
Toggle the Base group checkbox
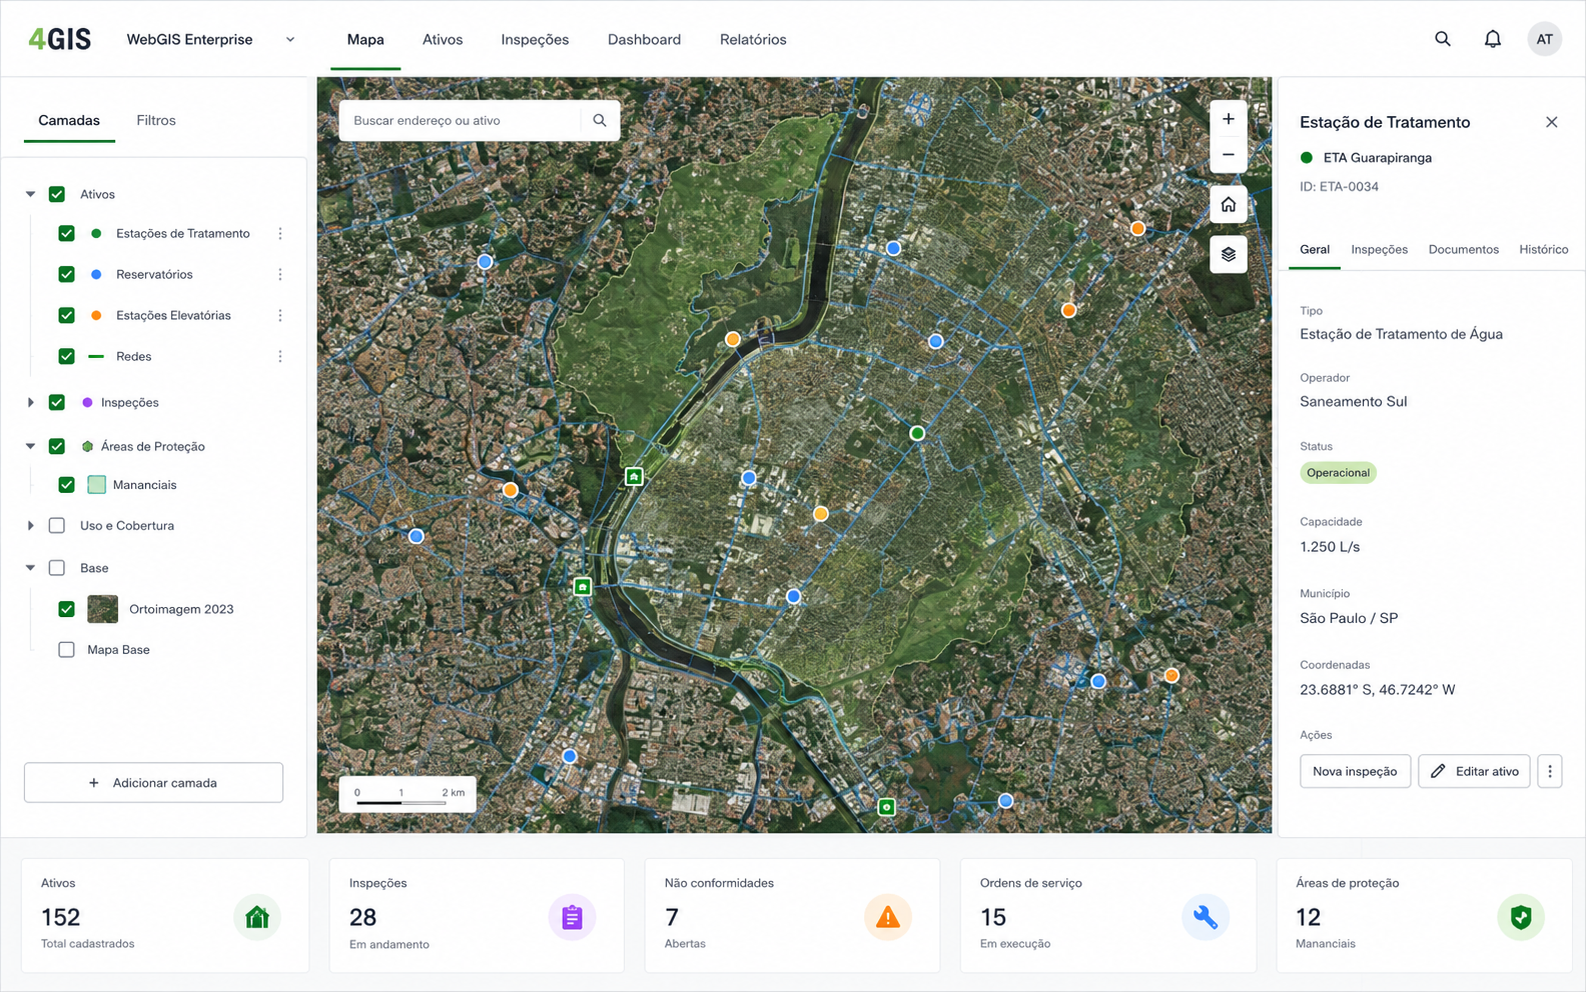57,567
